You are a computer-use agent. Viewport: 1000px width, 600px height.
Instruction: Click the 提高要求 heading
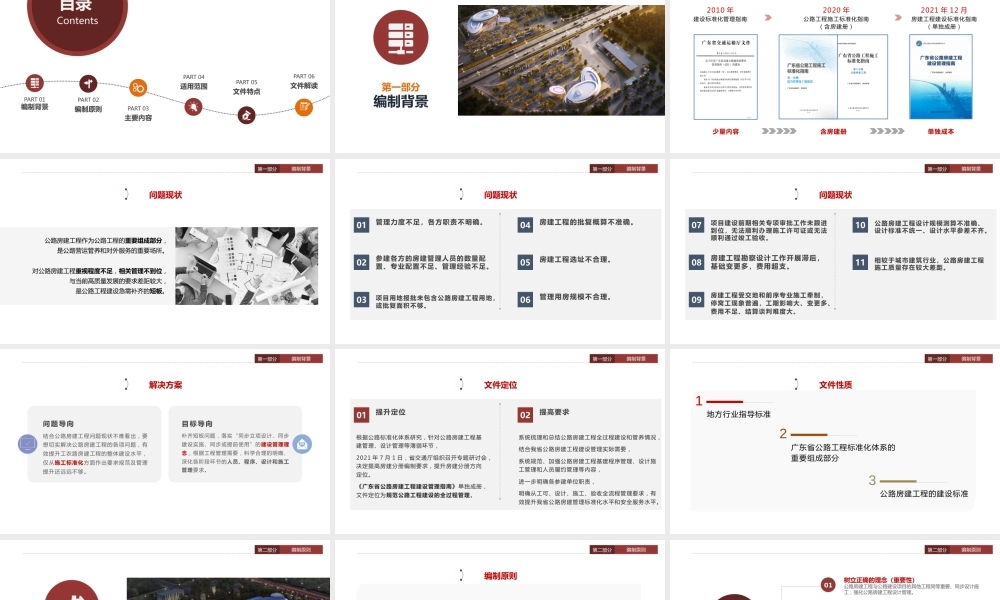[x=554, y=412]
